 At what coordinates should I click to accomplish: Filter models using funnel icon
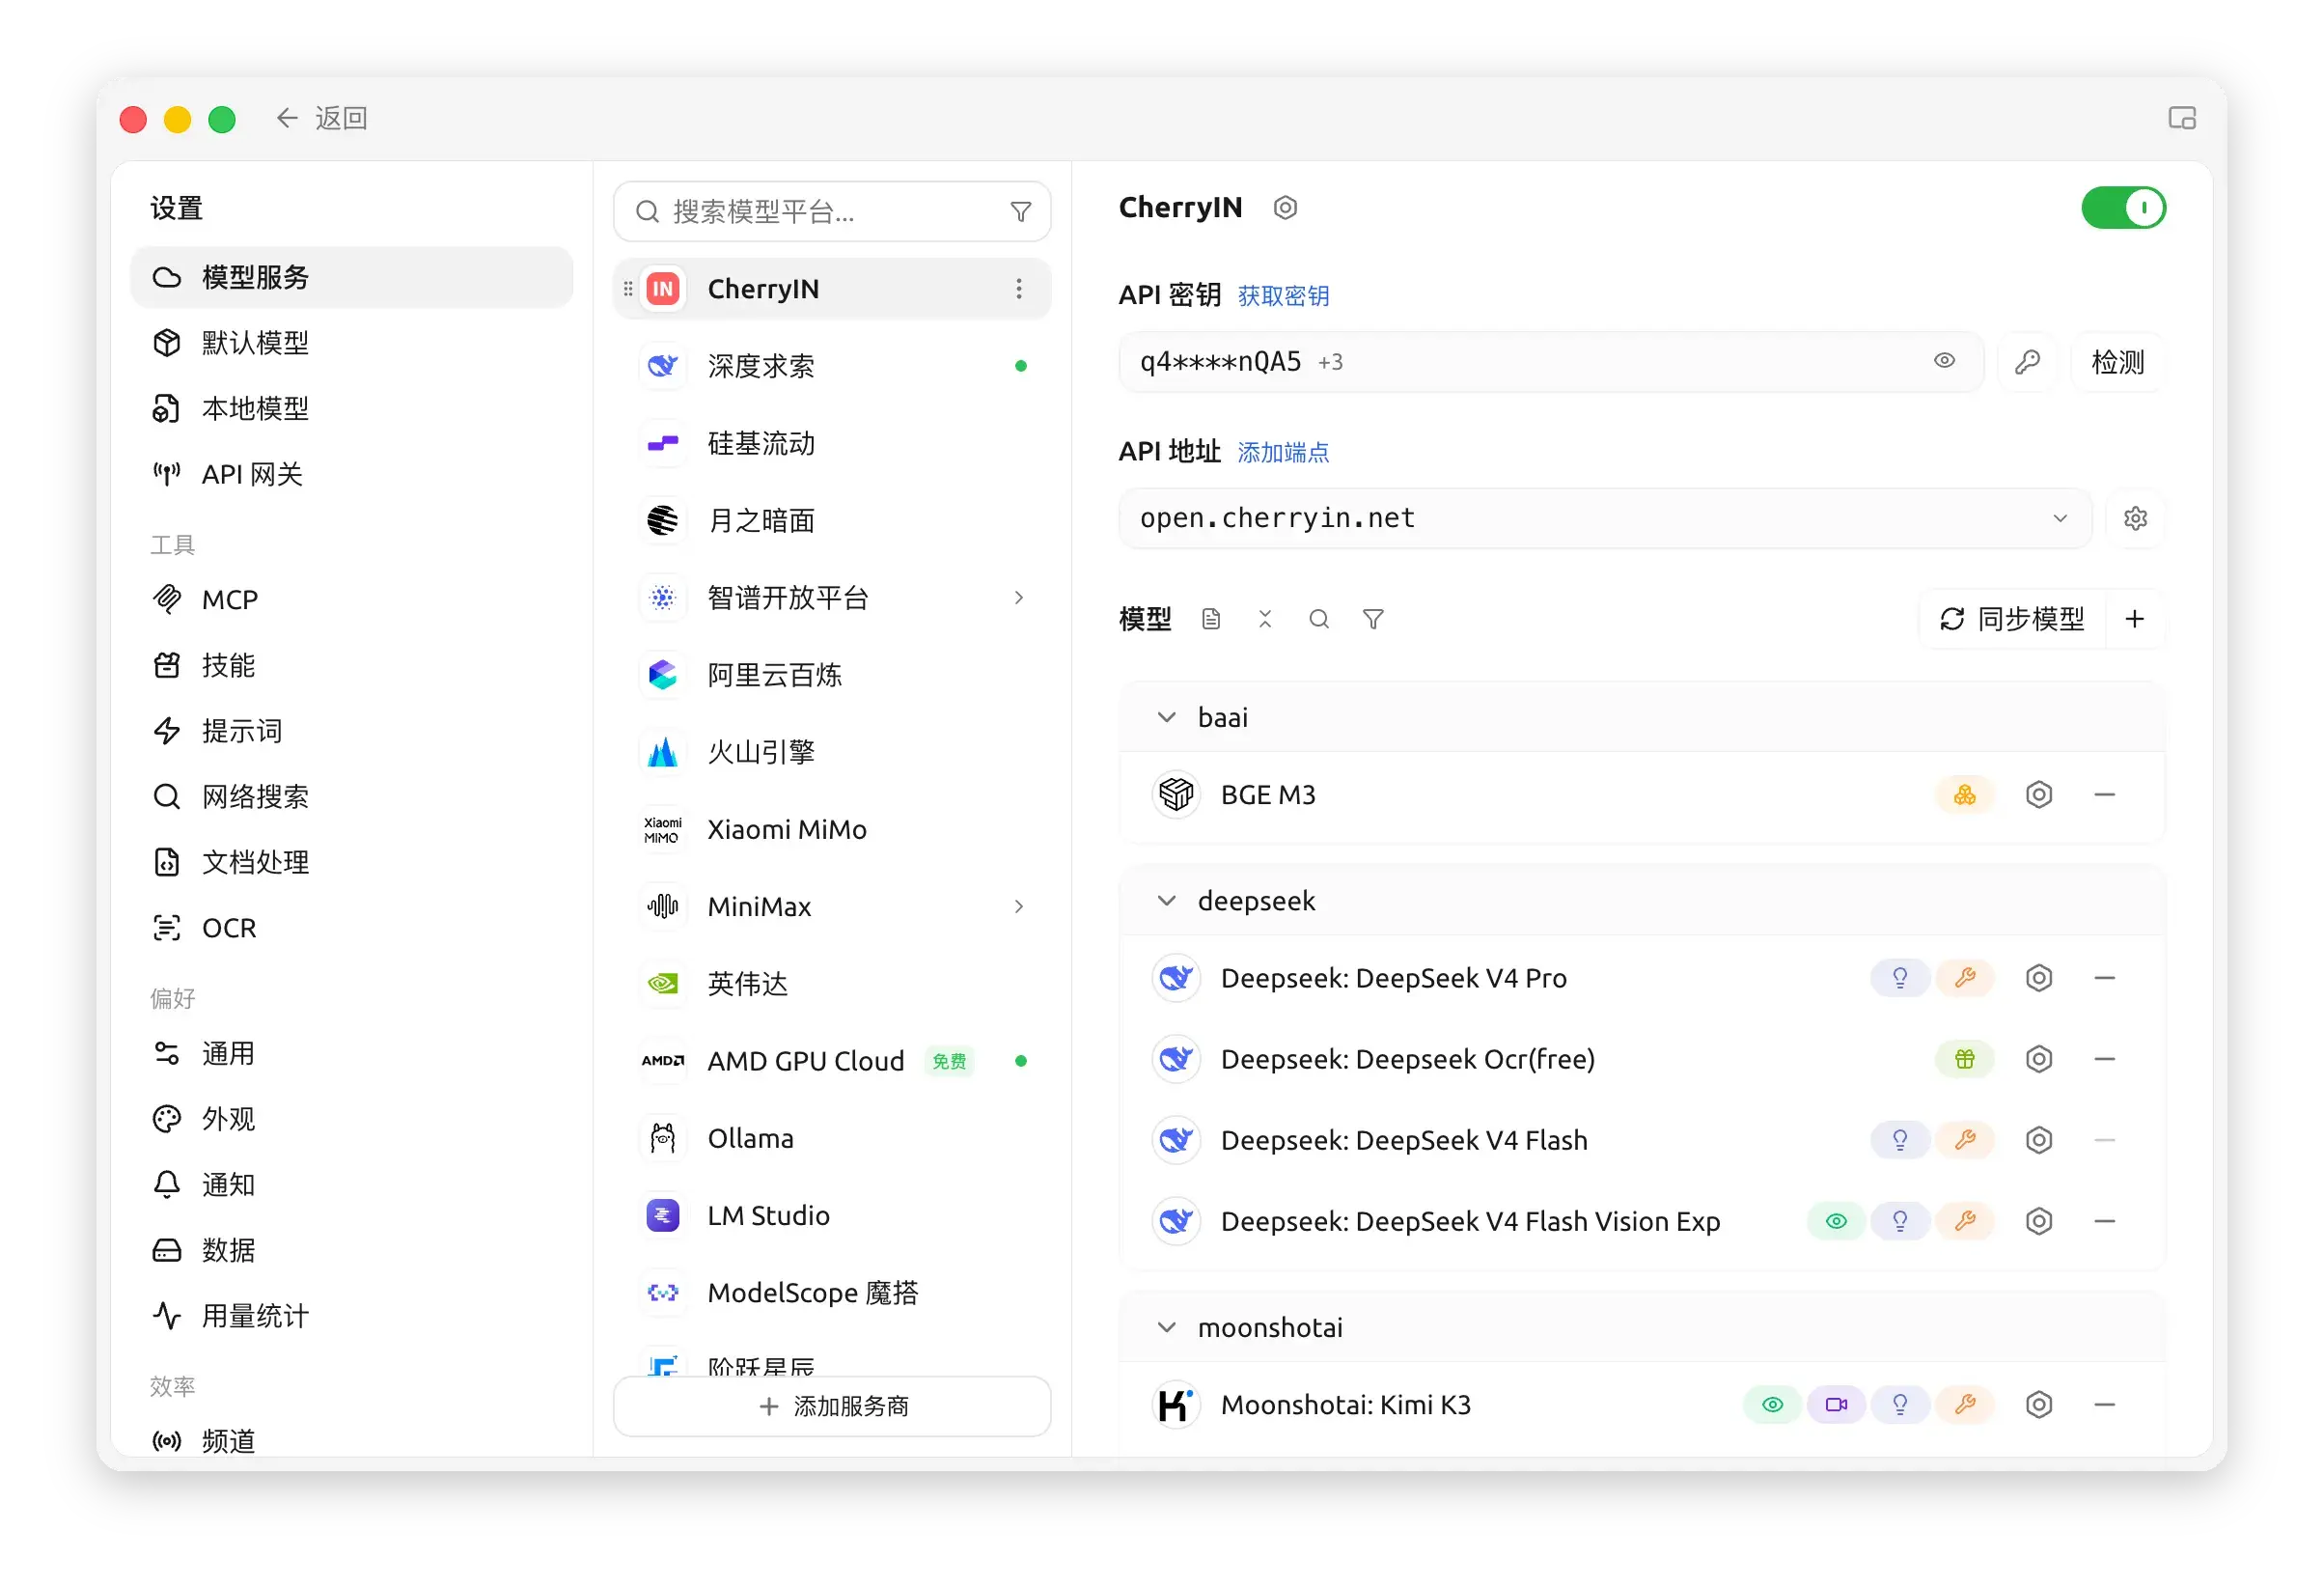pos(1373,620)
